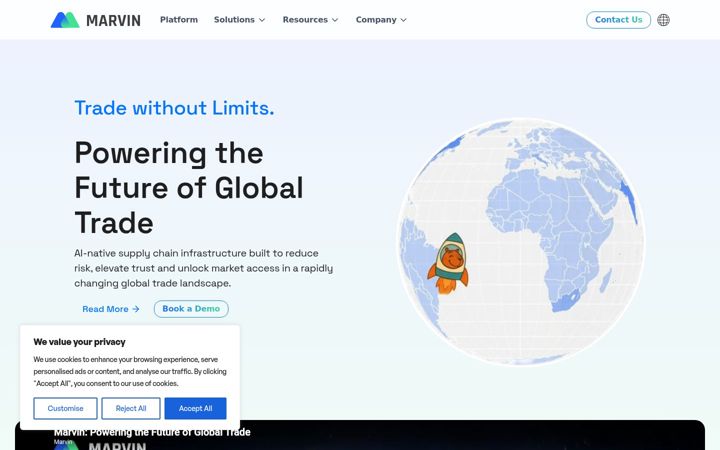Click the Book a Demo button
The height and width of the screenshot is (450, 720).
pyautogui.click(x=191, y=309)
